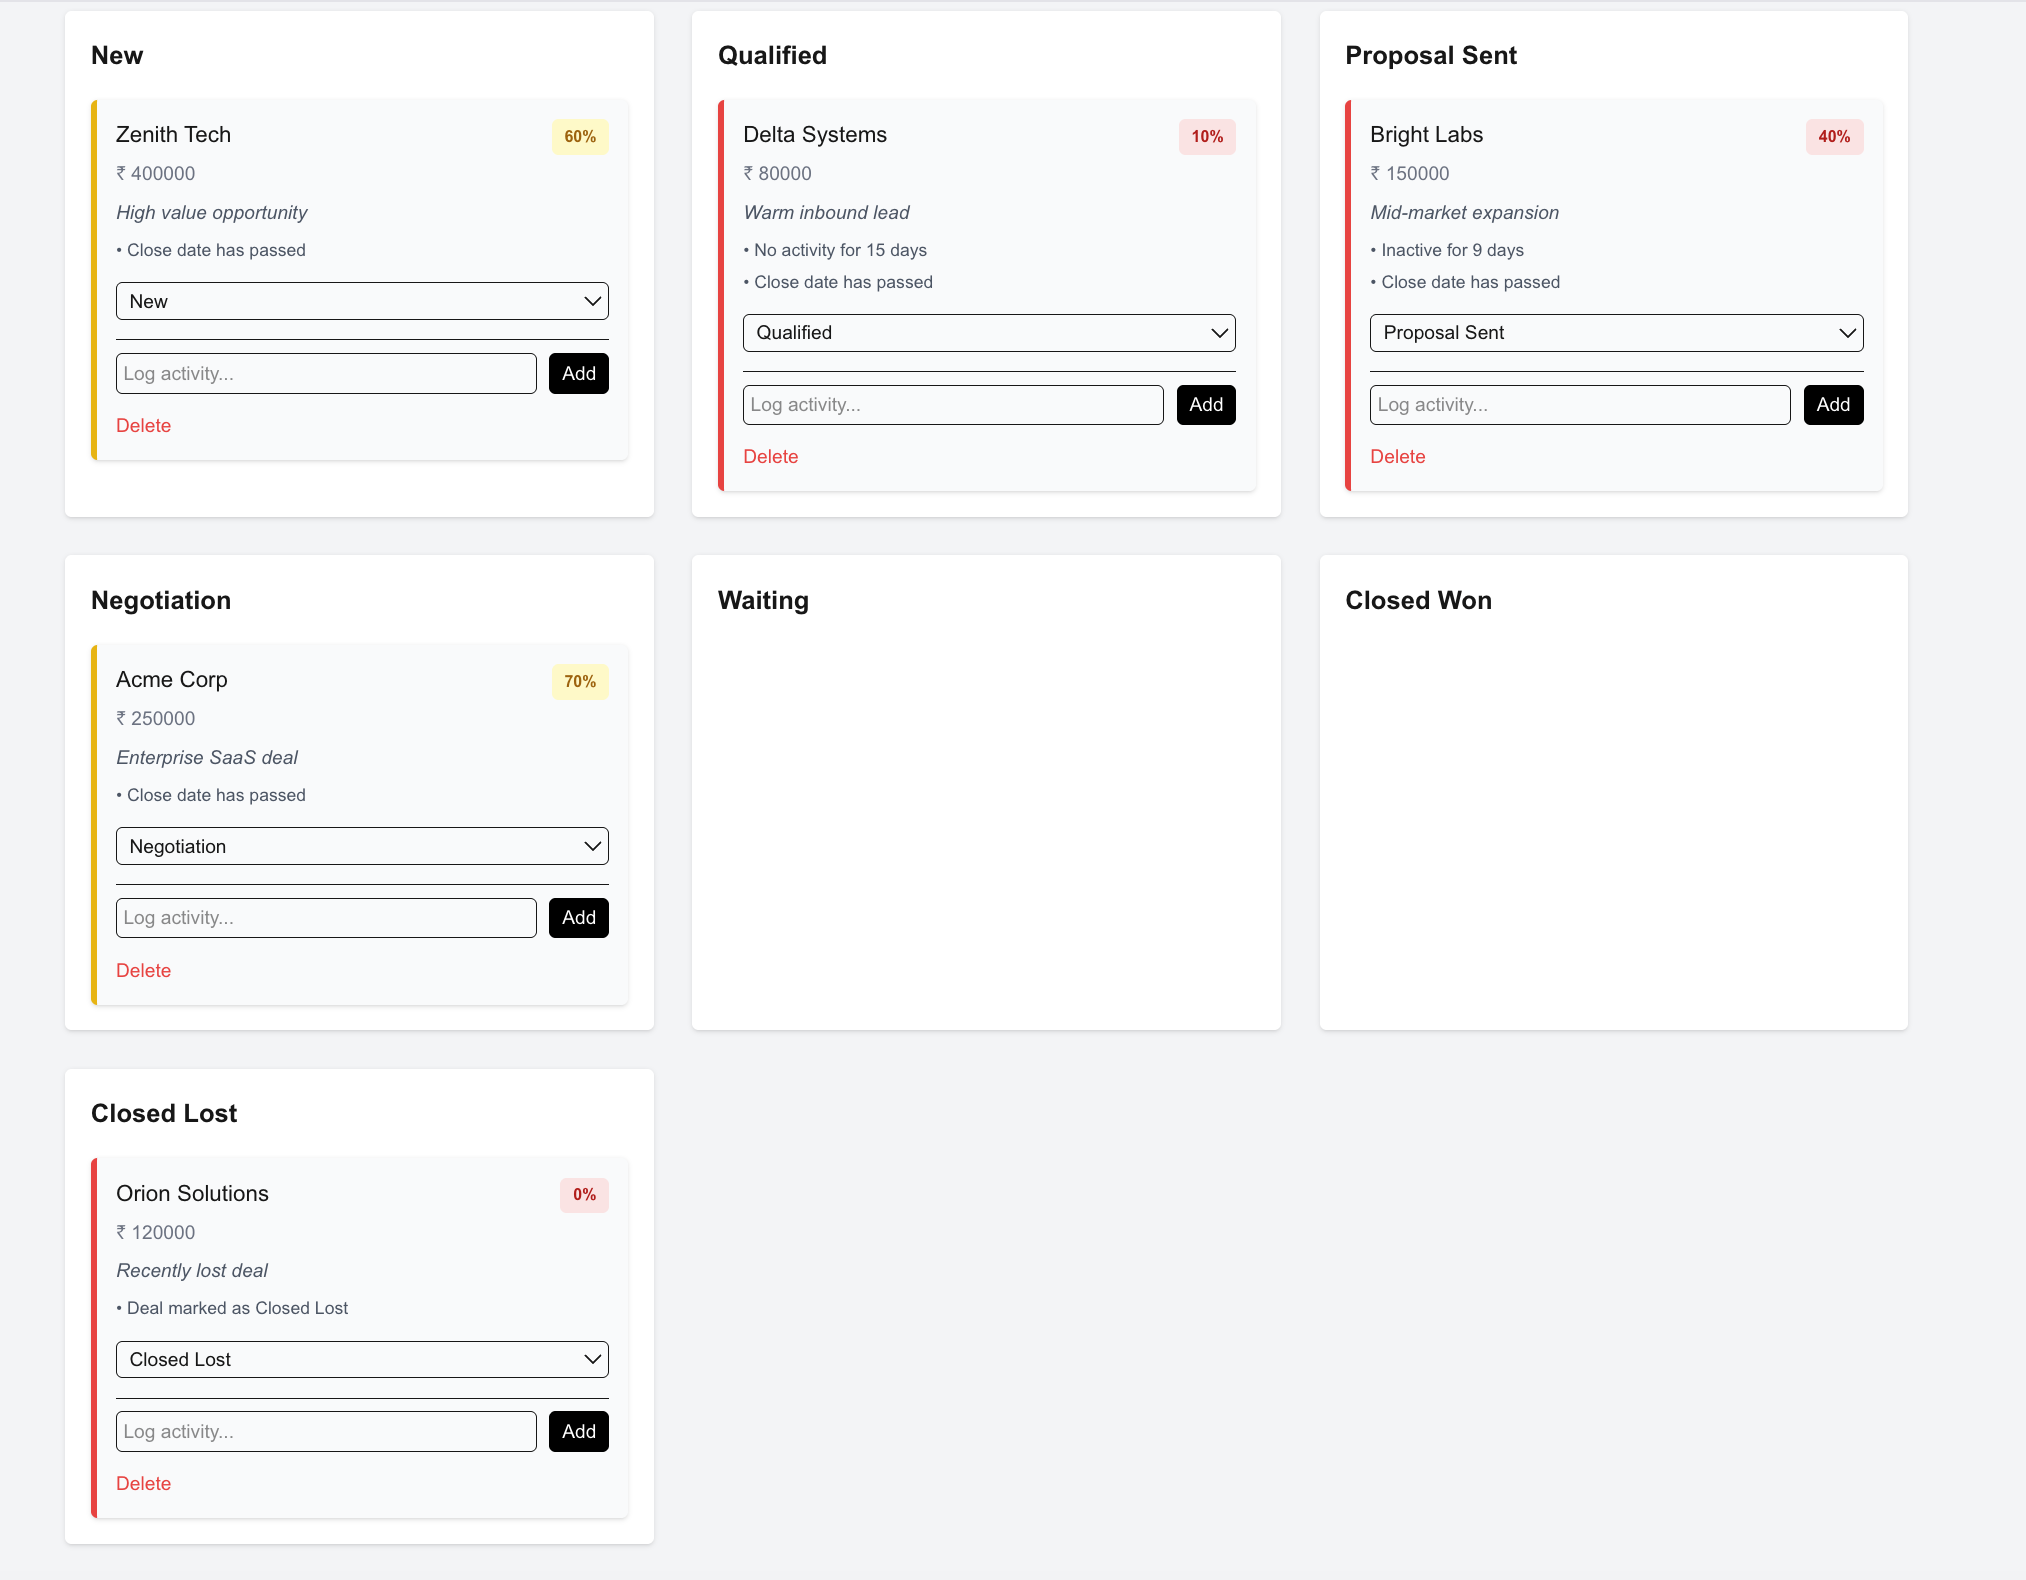Screen dimensions: 2026x1580
Task: Expand Acme Corp Negotiation stage dropdown
Action: click(x=361, y=846)
